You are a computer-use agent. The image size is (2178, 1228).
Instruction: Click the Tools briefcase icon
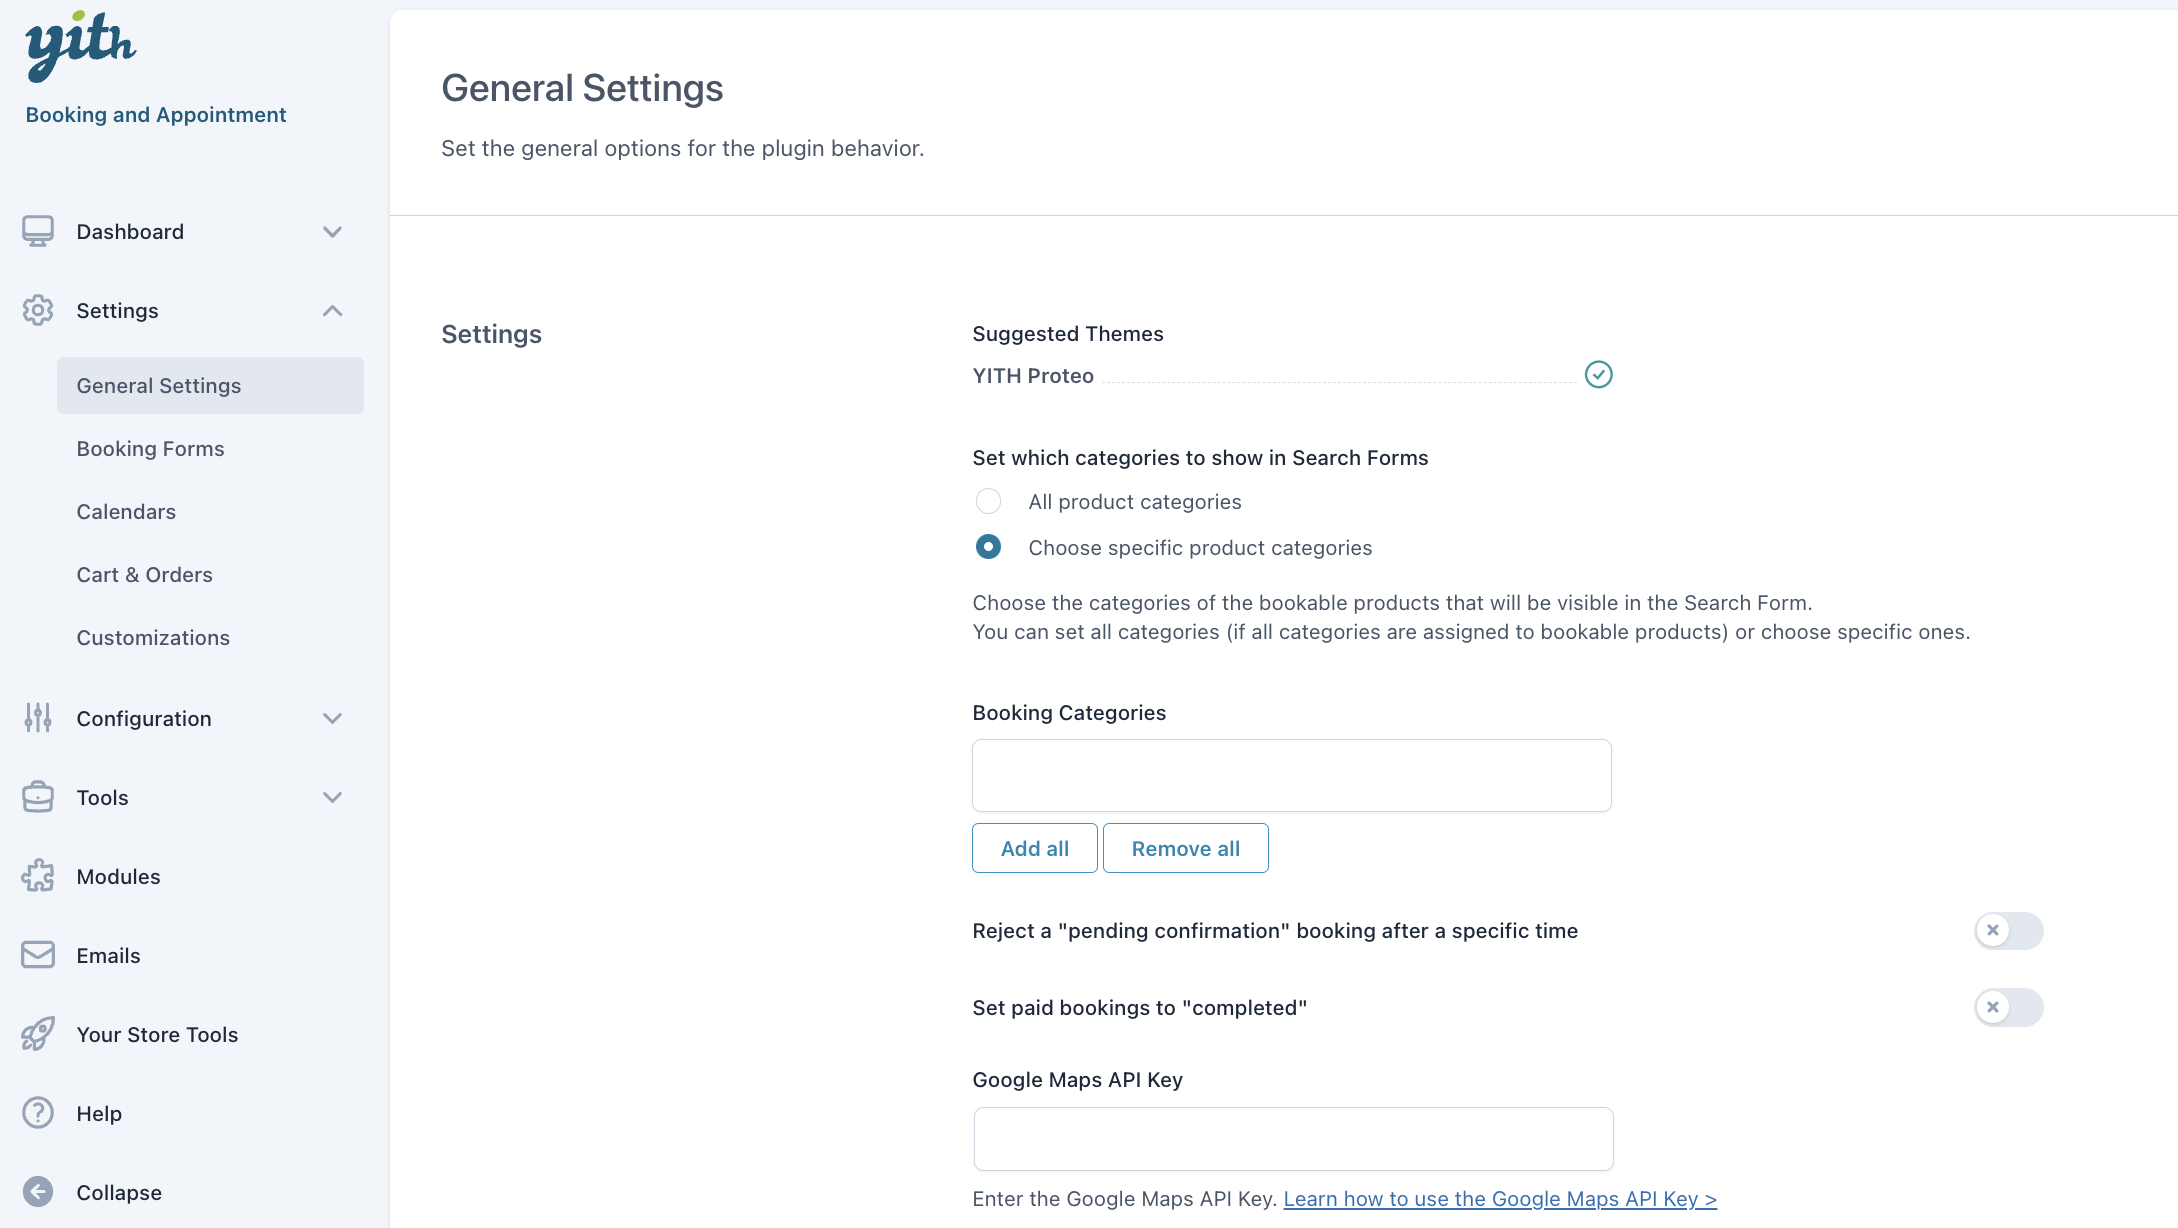point(38,797)
